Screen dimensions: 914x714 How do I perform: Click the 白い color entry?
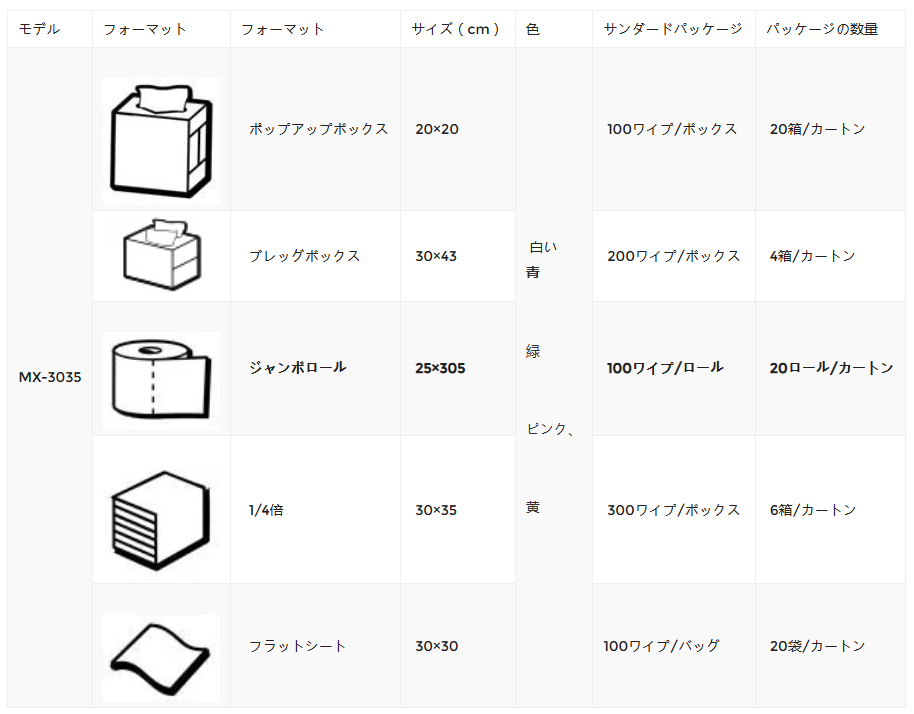click(x=543, y=247)
